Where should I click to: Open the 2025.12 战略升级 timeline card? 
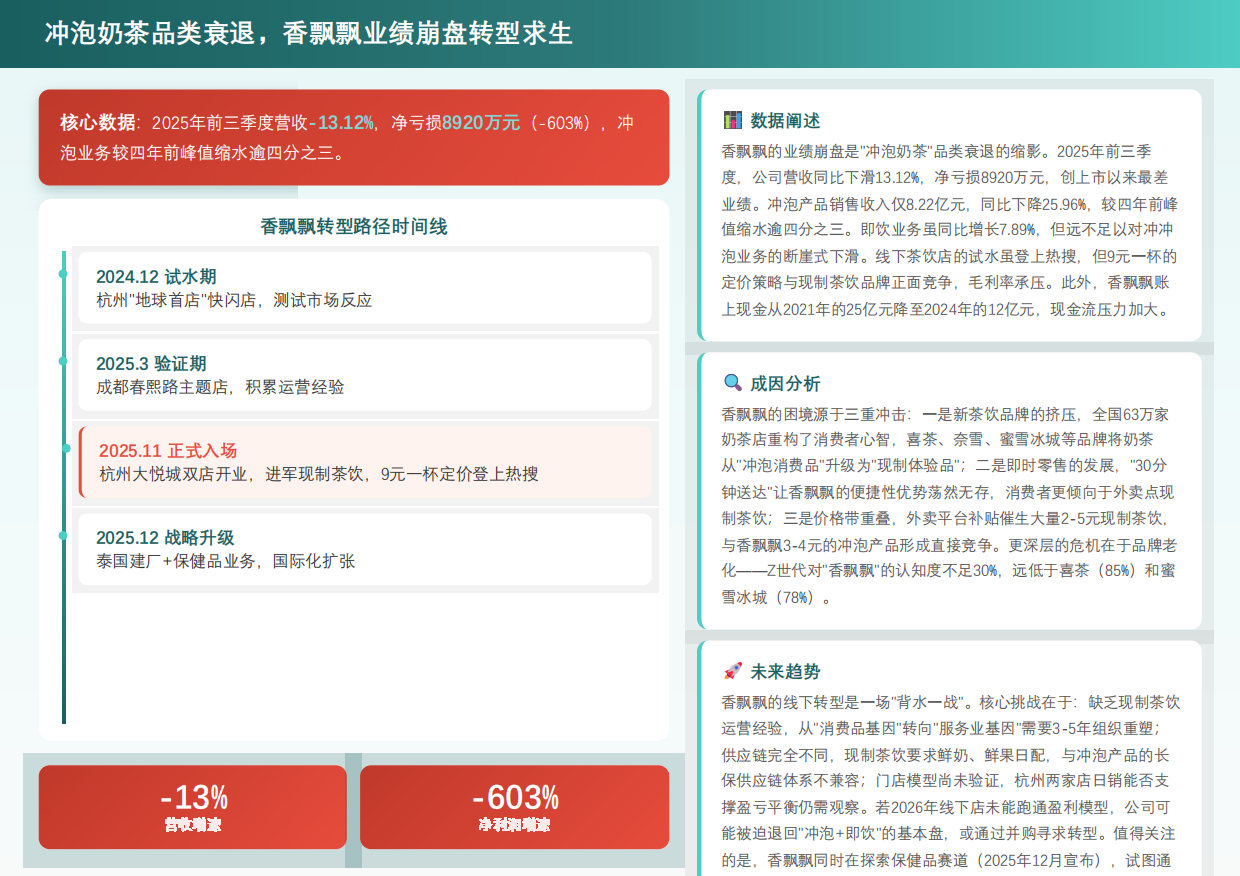pos(365,548)
